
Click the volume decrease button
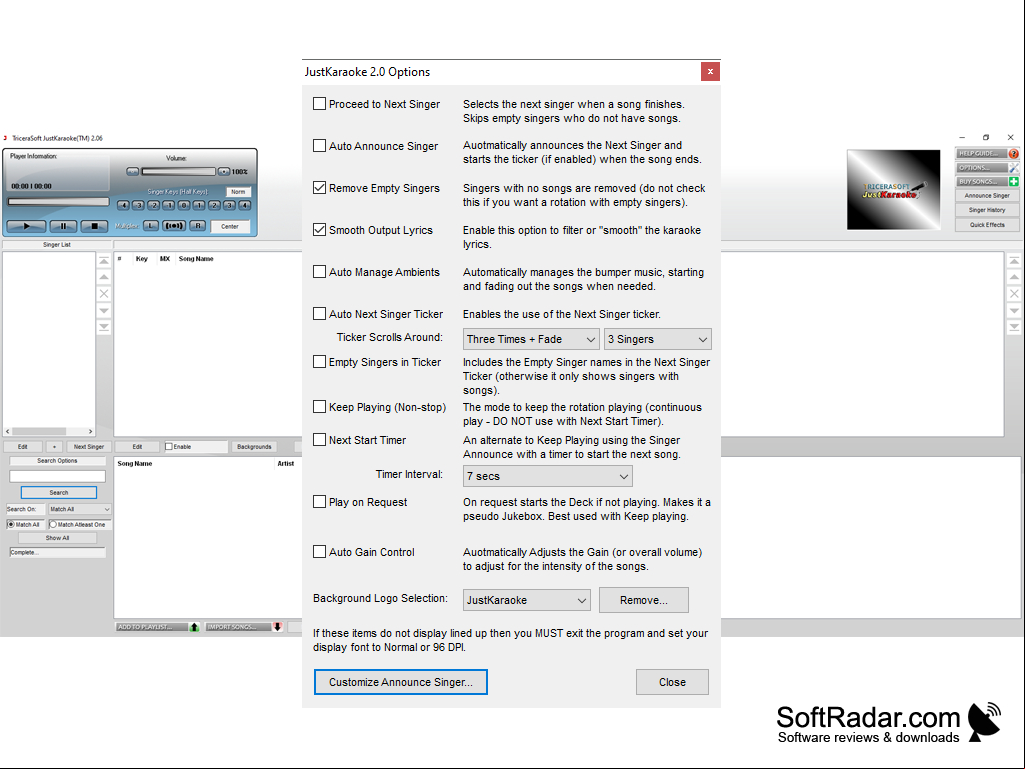tap(133, 171)
